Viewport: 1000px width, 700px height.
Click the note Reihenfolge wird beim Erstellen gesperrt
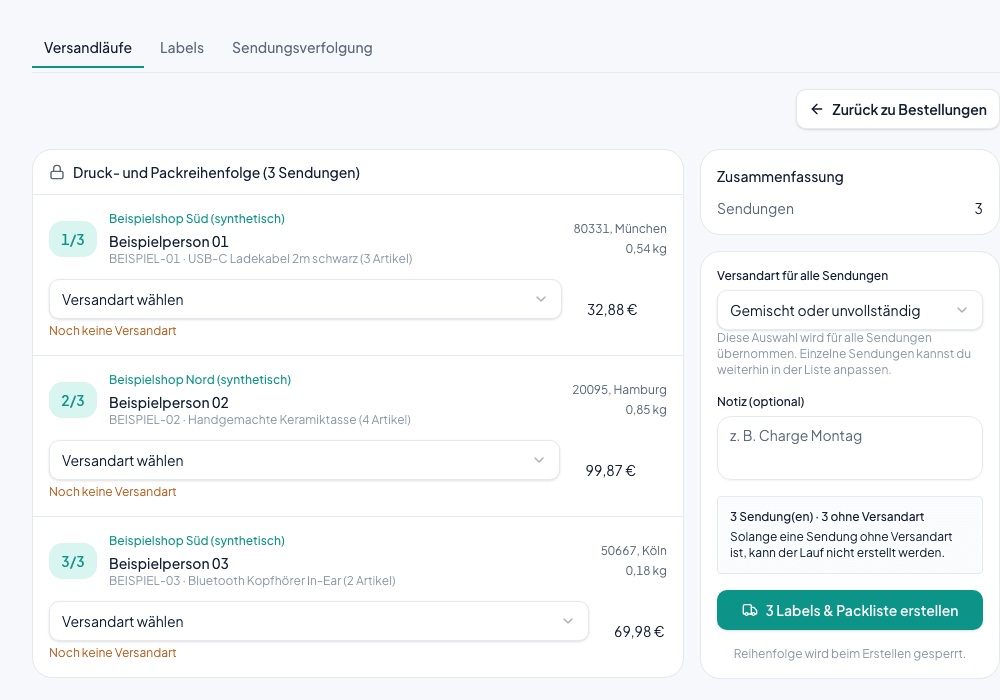[849, 653]
